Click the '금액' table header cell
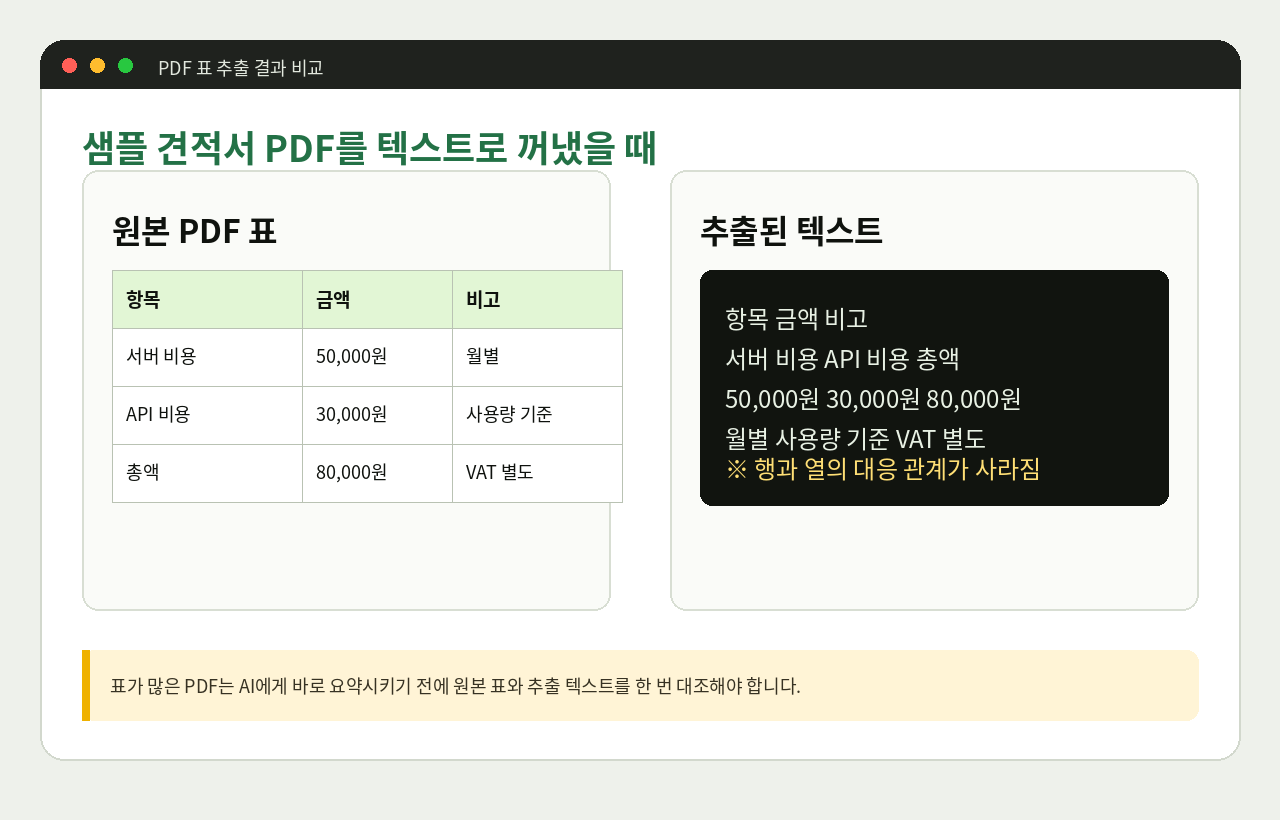This screenshot has width=1280, height=820. click(x=377, y=299)
